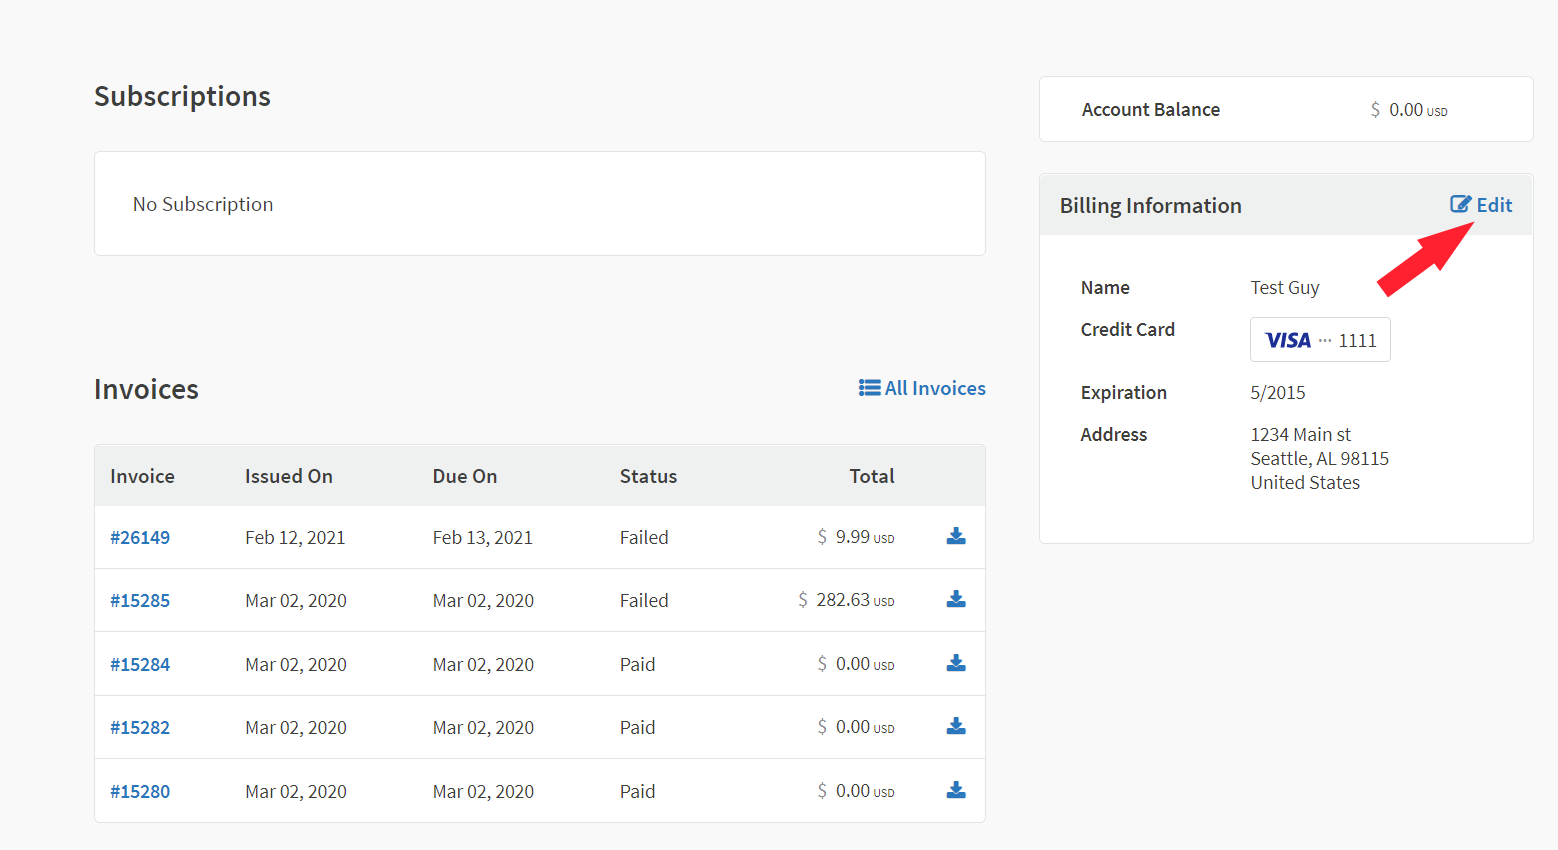Viewport: 1558px width, 850px height.
Task: Click the name Test Guy
Action: [x=1285, y=288]
